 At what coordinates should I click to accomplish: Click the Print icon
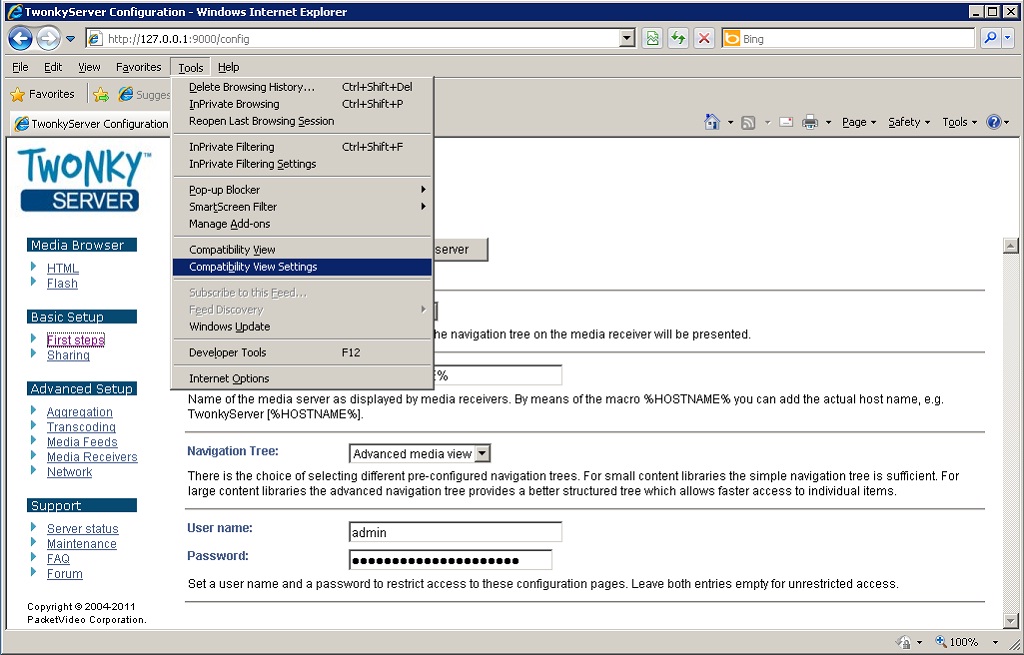click(811, 122)
